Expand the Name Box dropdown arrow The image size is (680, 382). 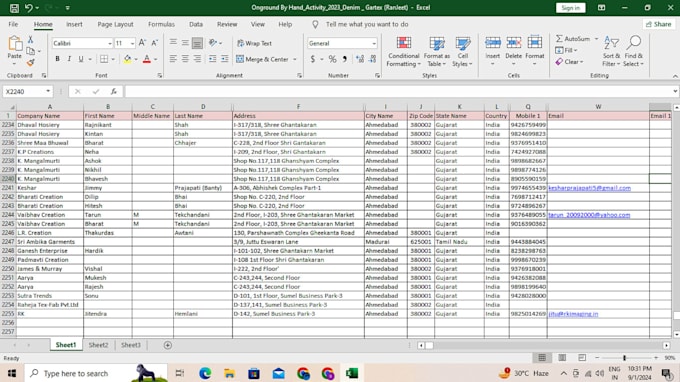[x=48, y=91]
